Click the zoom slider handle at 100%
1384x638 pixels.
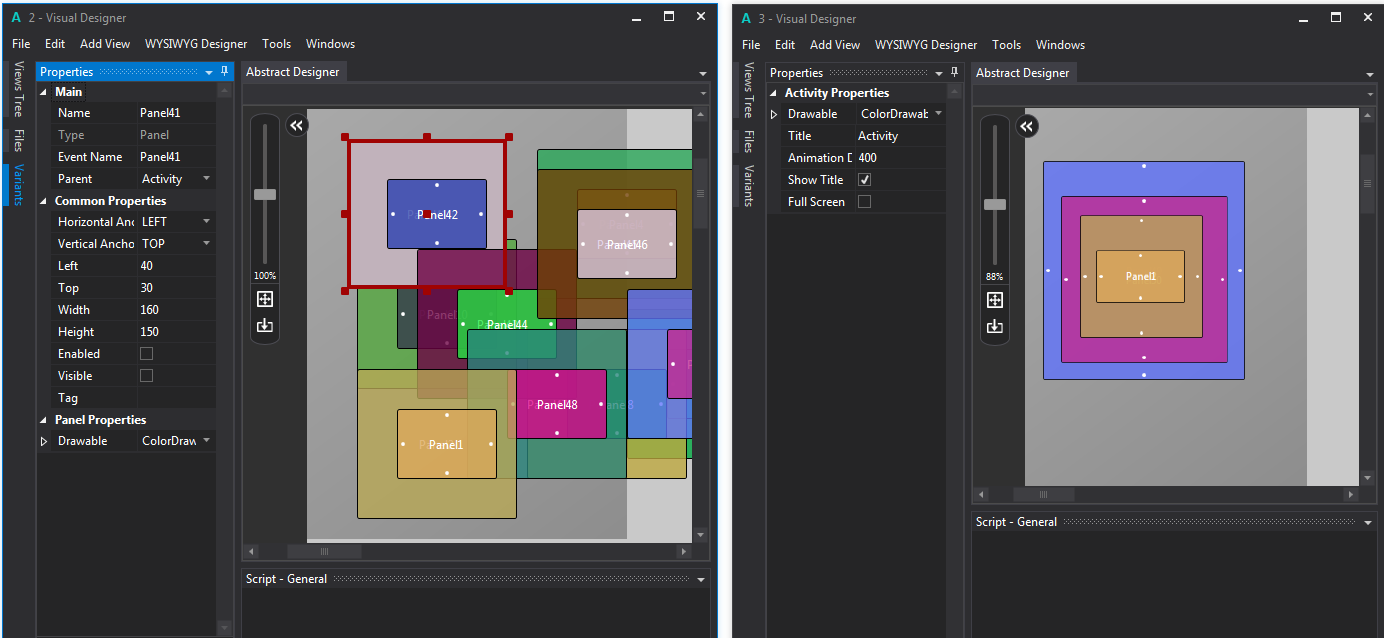click(x=265, y=195)
